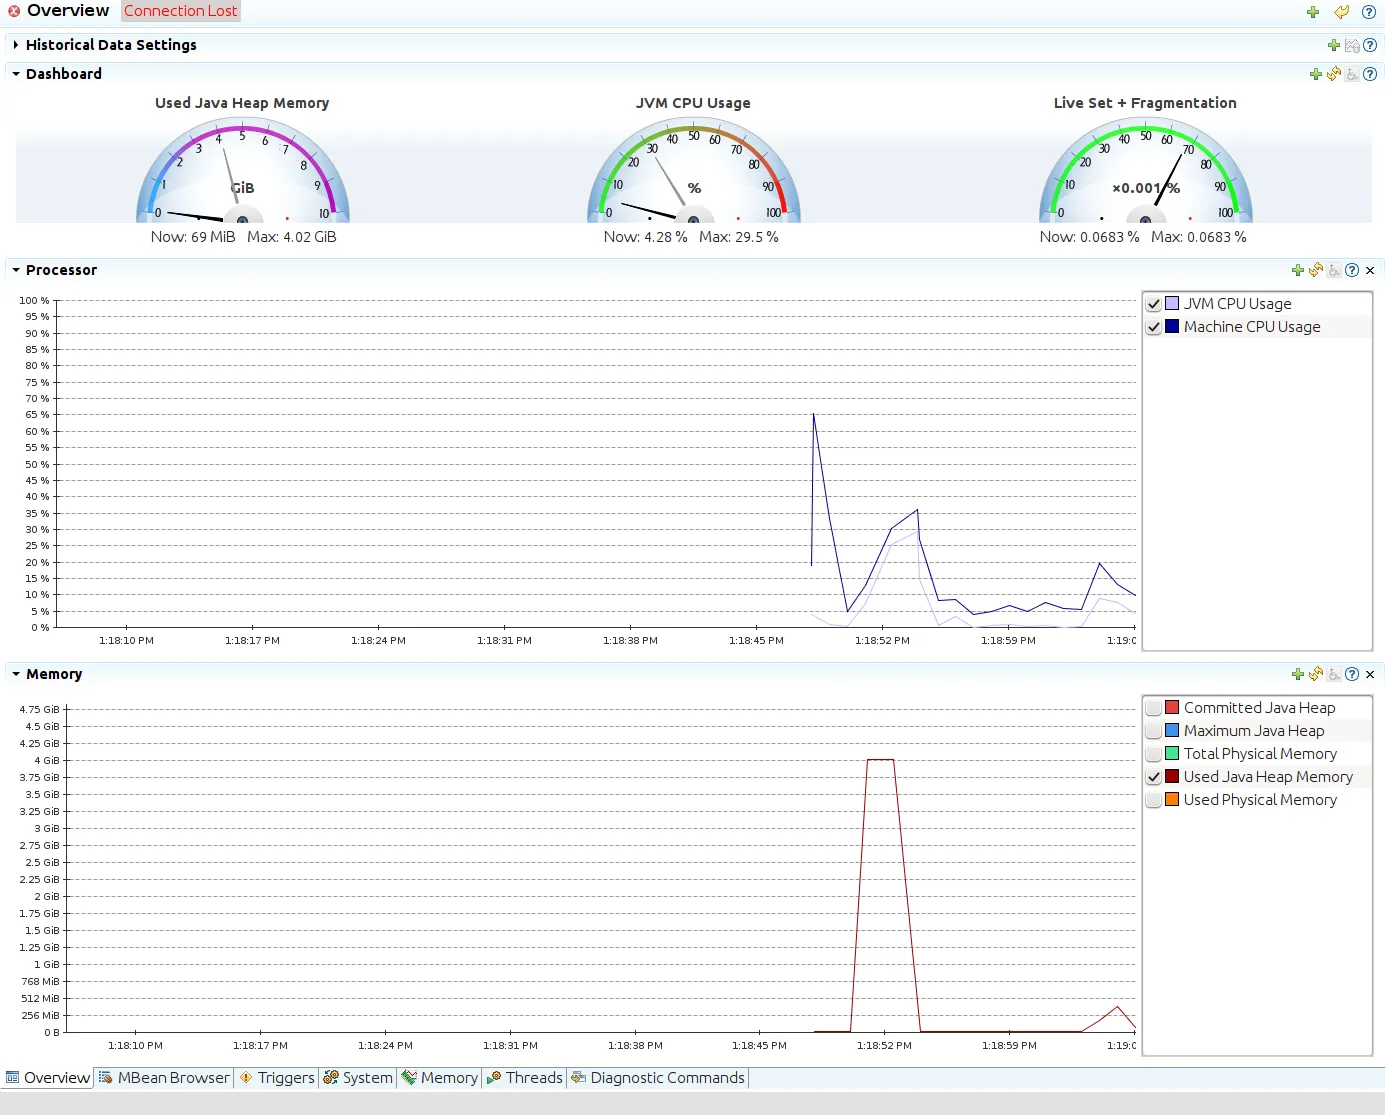The image size is (1385, 1115).
Task: Expand the Historical Data Settings section
Action: coord(16,45)
